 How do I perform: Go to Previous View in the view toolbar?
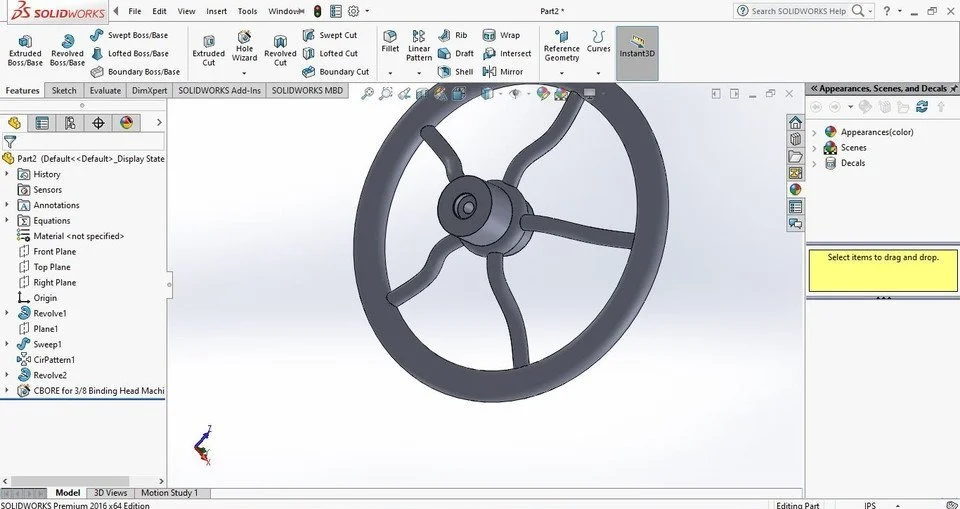point(404,94)
